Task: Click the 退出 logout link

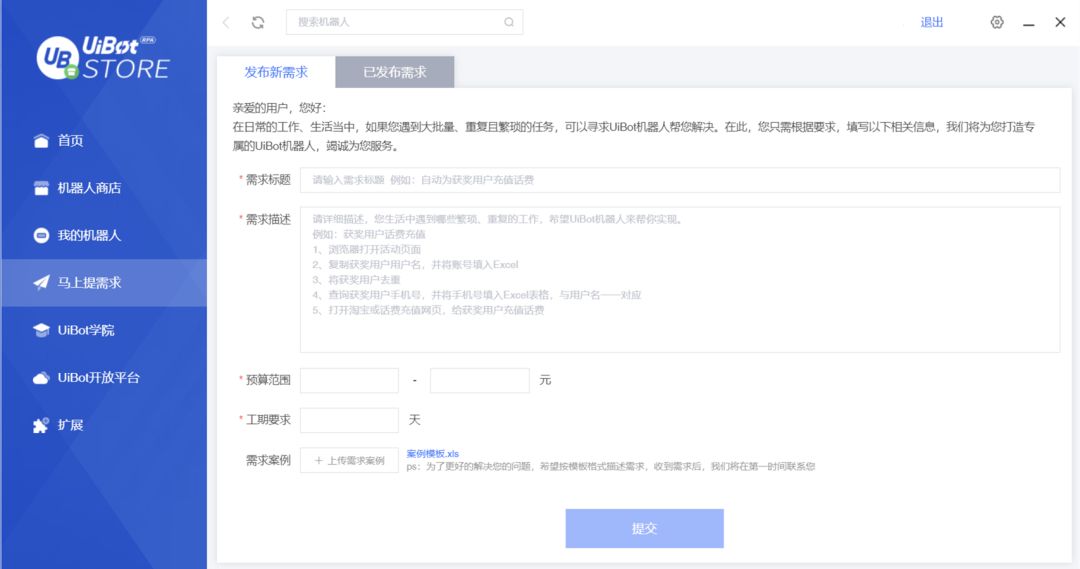Action: point(931,22)
